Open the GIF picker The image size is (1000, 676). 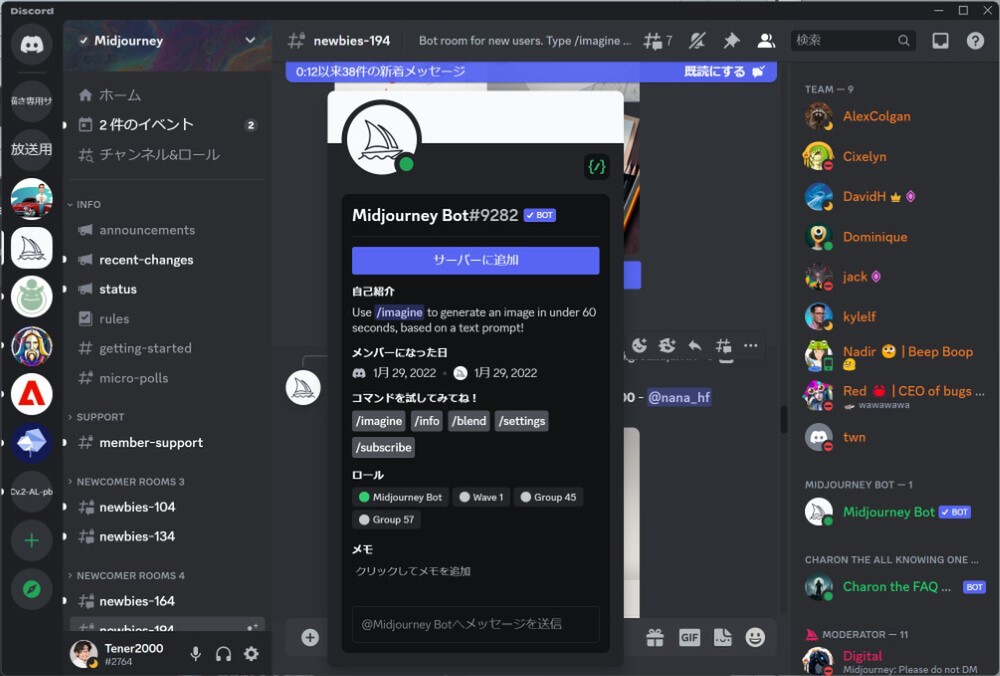(689, 637)
